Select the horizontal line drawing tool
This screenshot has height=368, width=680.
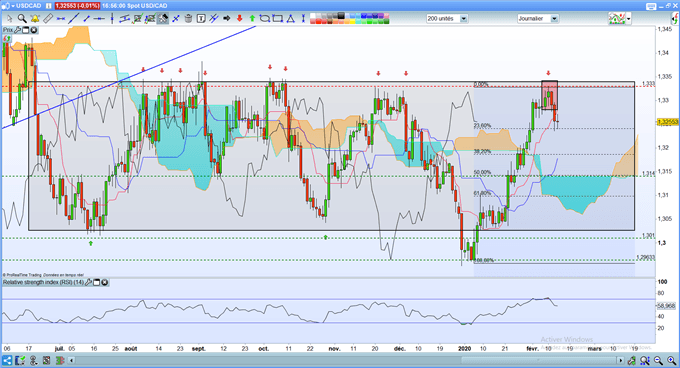click(61, 19)
